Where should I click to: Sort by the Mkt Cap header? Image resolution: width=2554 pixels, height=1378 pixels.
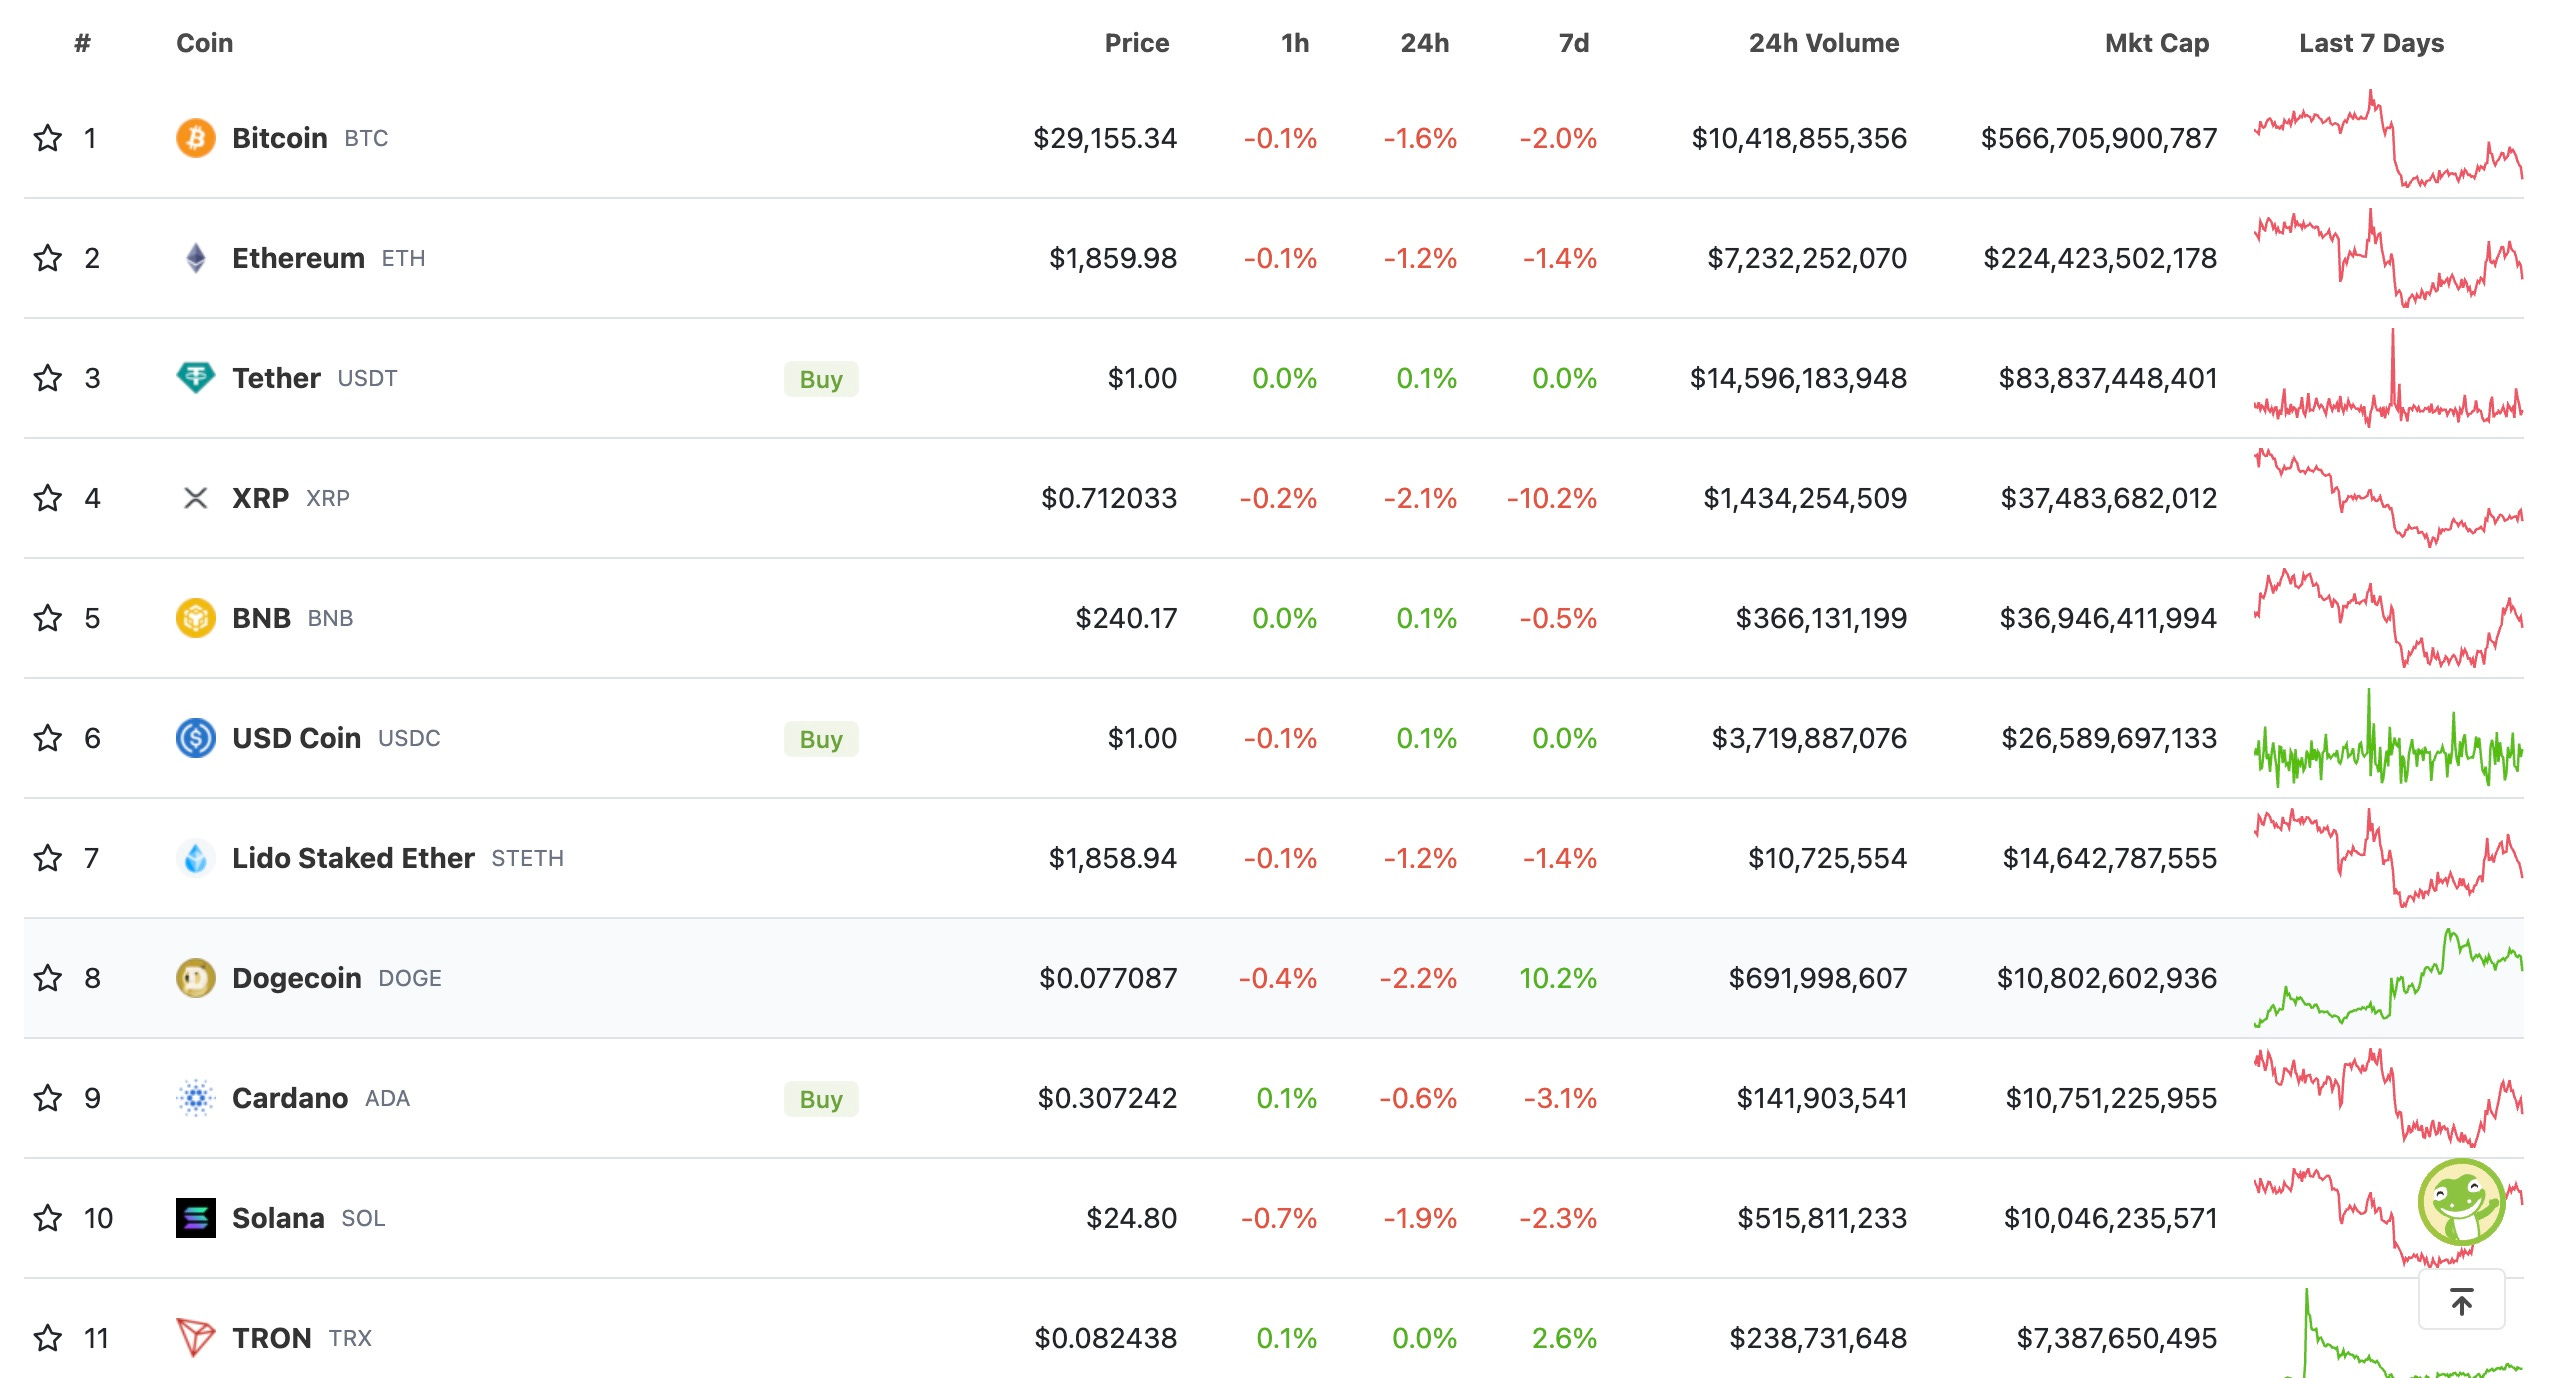pos(2157,43)
